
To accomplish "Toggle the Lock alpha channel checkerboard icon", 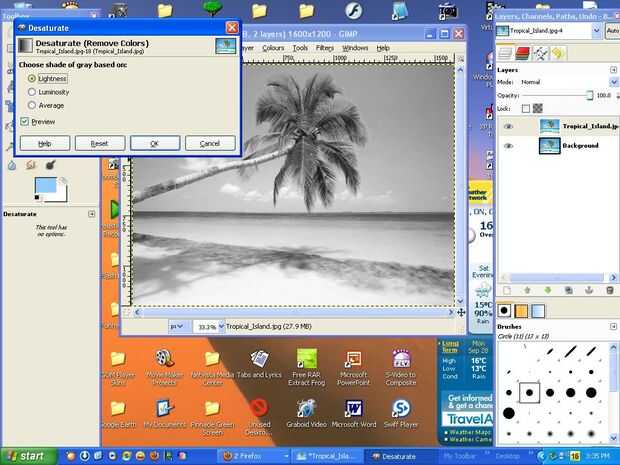I will pyautogui.click(x=538, y=108).
